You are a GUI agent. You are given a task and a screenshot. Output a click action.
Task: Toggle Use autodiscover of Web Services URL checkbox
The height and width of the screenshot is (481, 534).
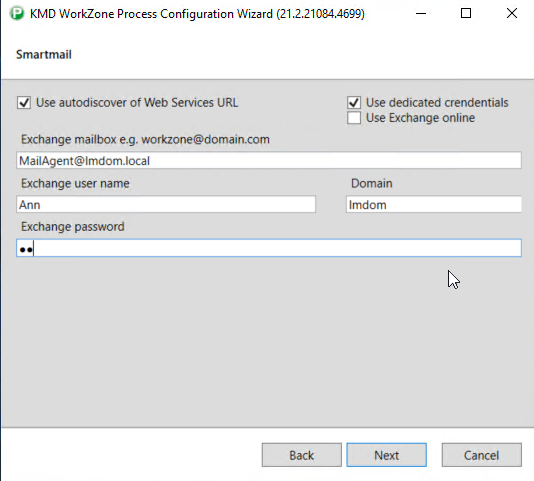(x=24, y=103)
